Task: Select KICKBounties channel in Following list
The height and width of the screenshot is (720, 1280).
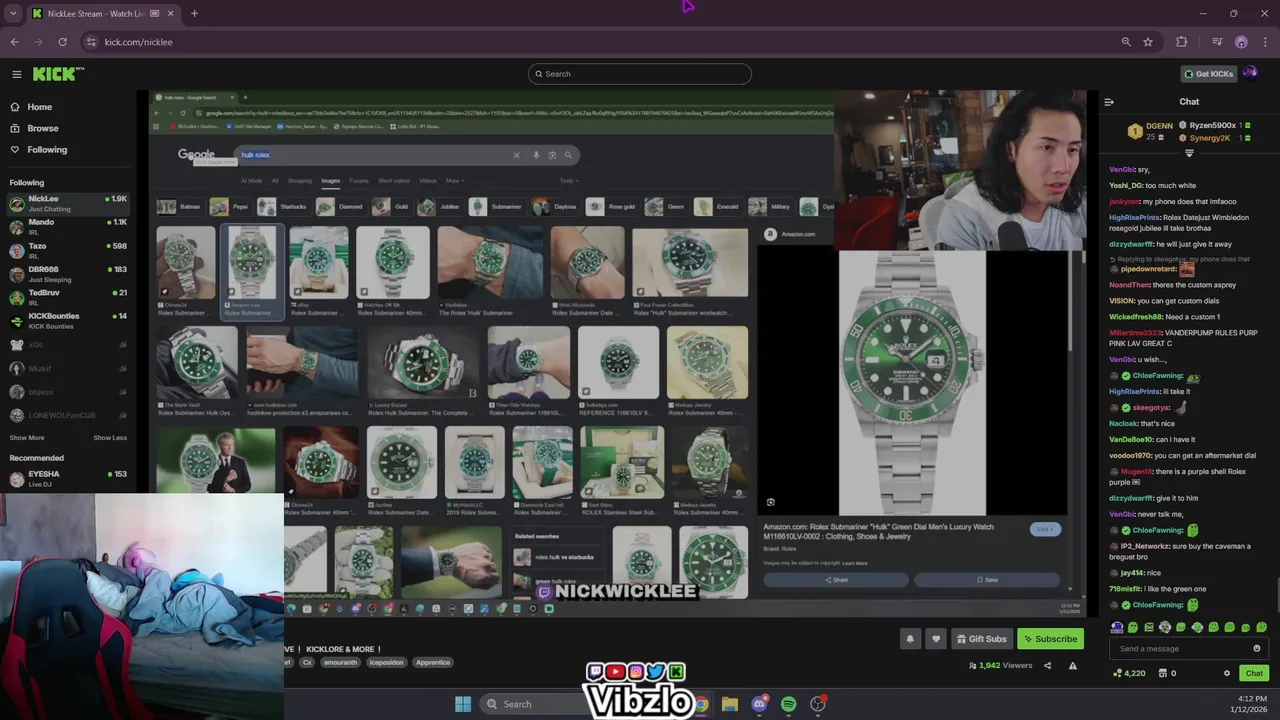Action: (68, 320)
